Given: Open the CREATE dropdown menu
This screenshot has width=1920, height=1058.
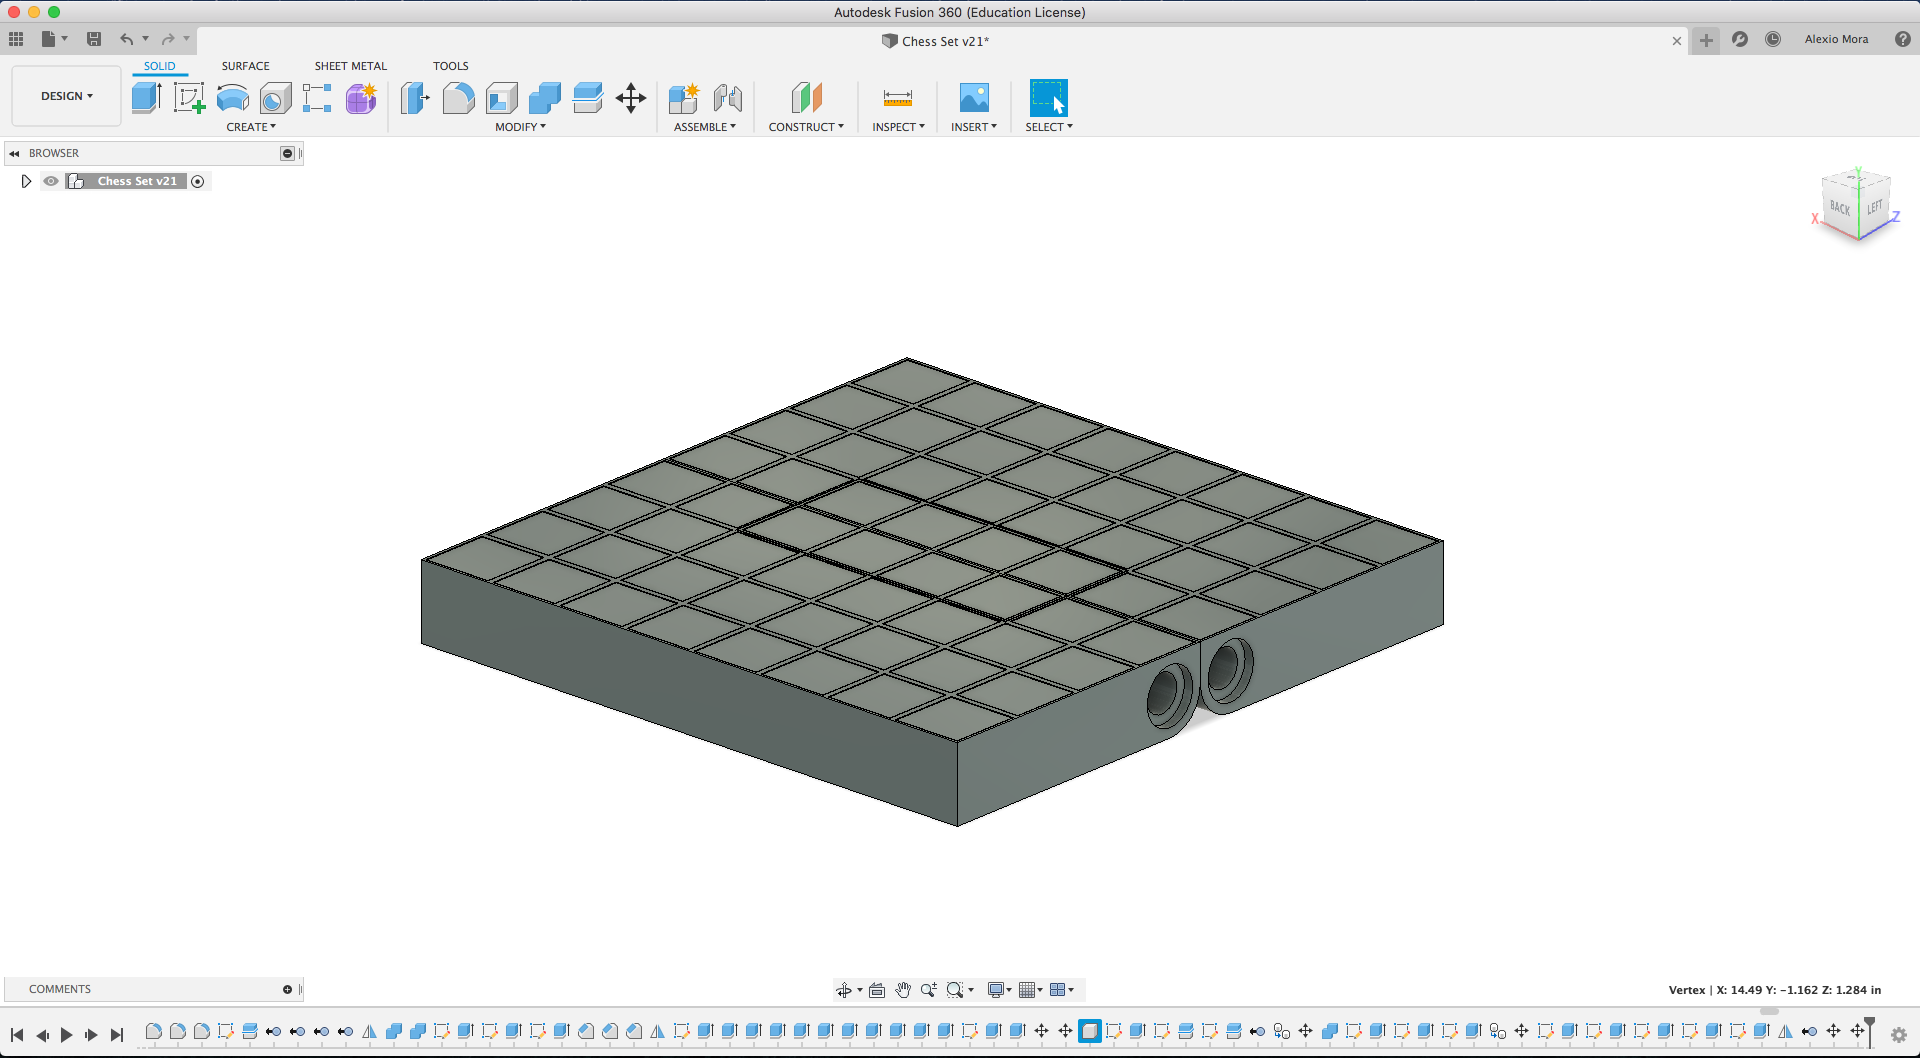Looking at the screenshot, I should click(251, 127).
